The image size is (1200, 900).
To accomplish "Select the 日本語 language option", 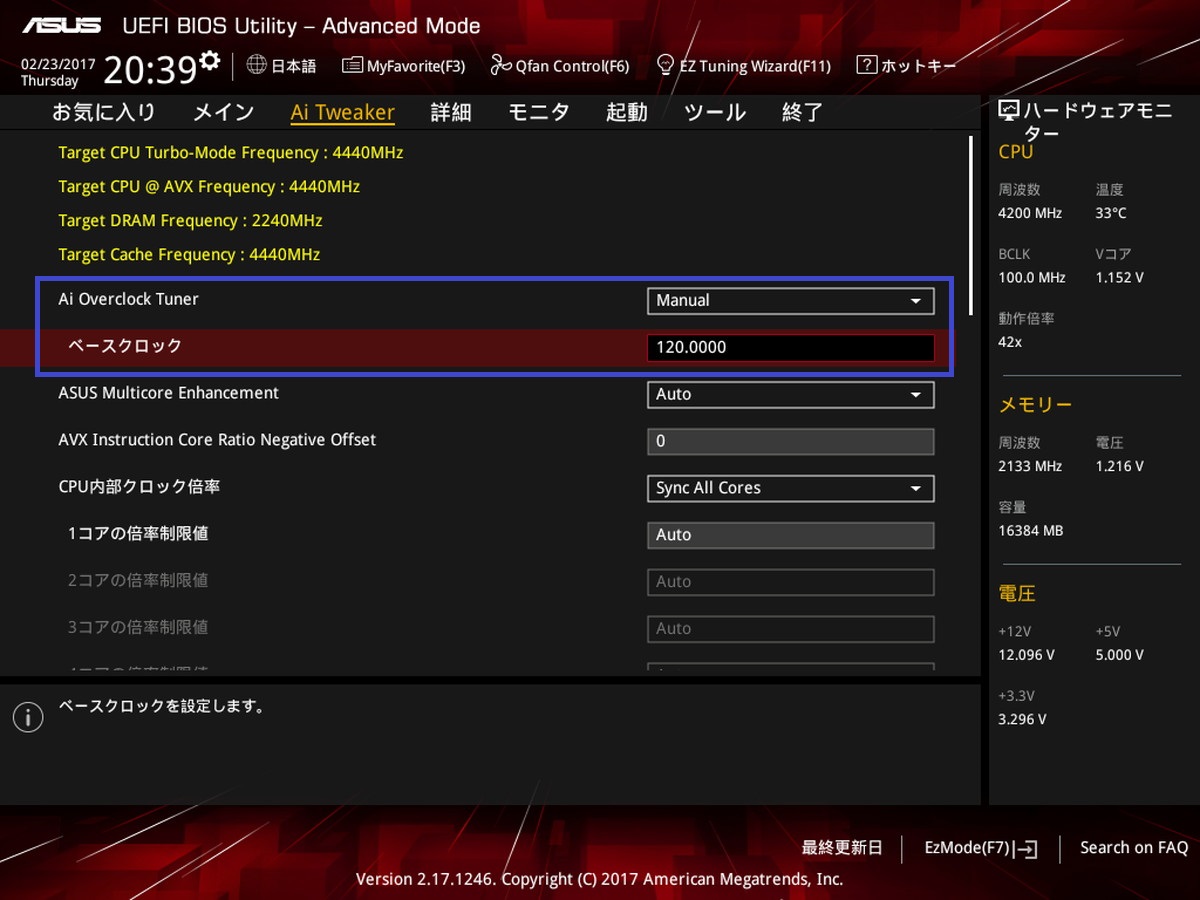I will (294, 66).
